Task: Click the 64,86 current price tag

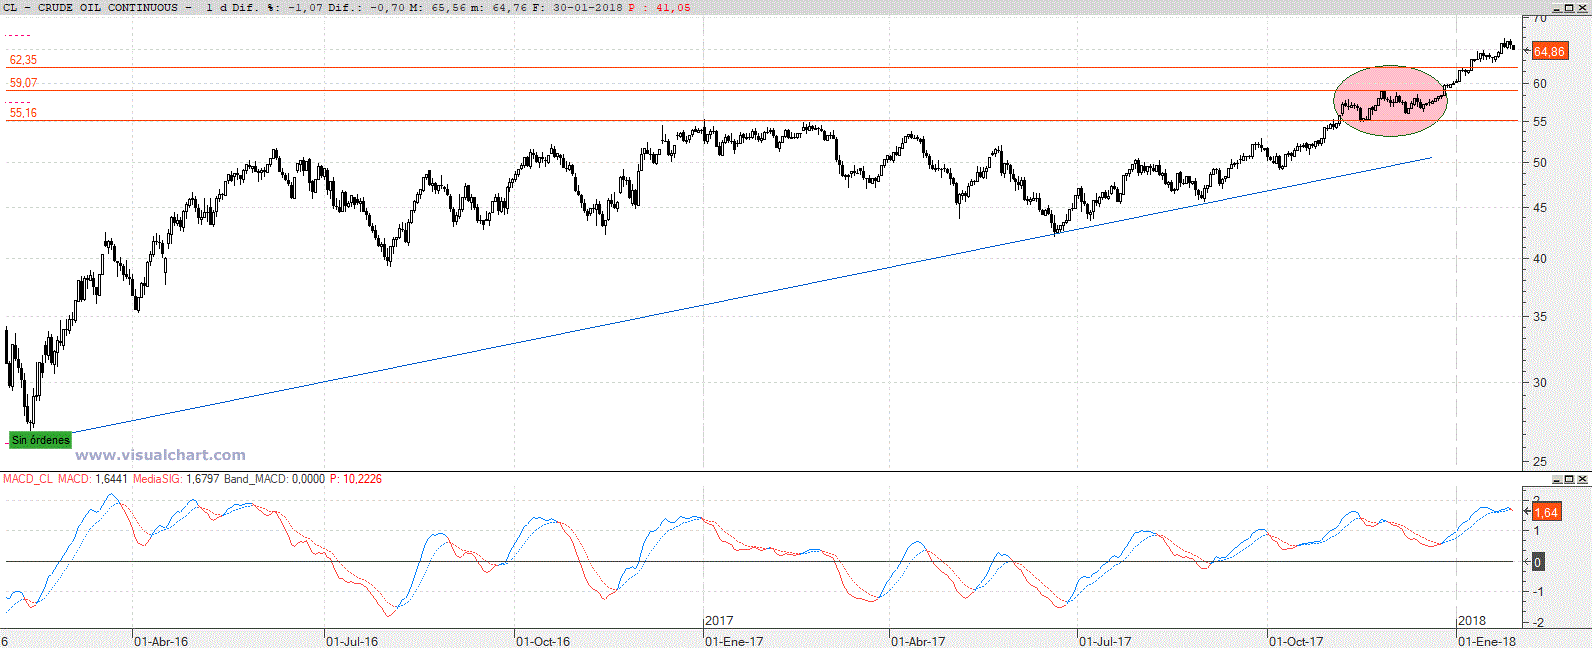Action: tap(1548, 51)
